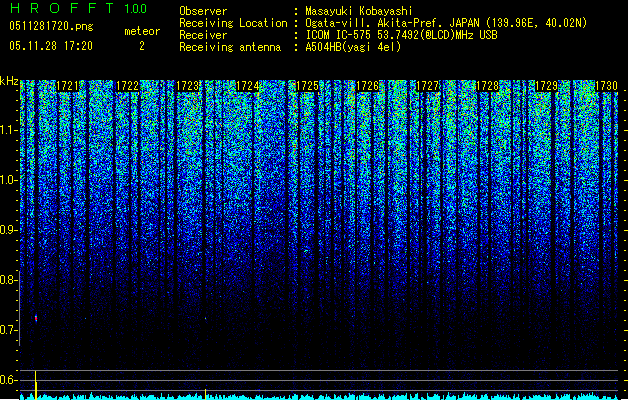Click the 1730 time marker

(x=606, y=86)
